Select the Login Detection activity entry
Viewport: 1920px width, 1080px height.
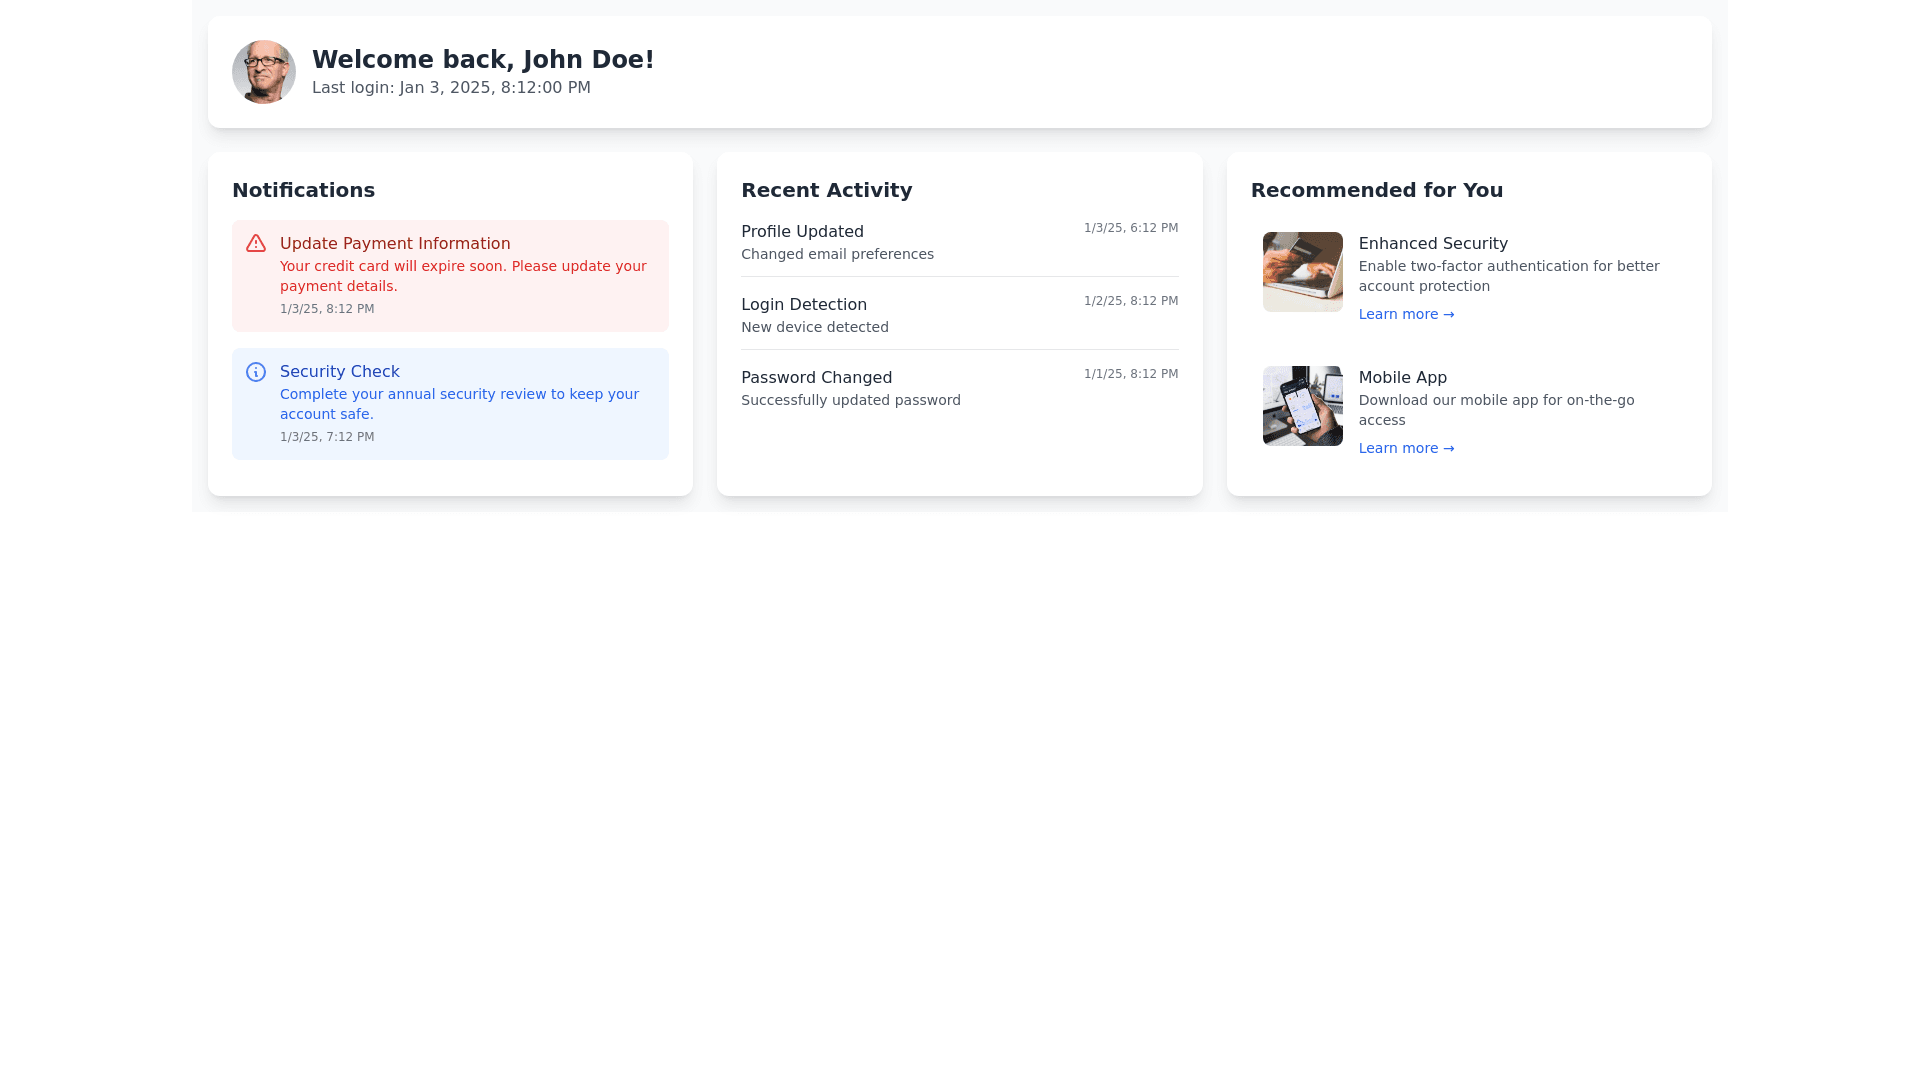click(804, 305)
